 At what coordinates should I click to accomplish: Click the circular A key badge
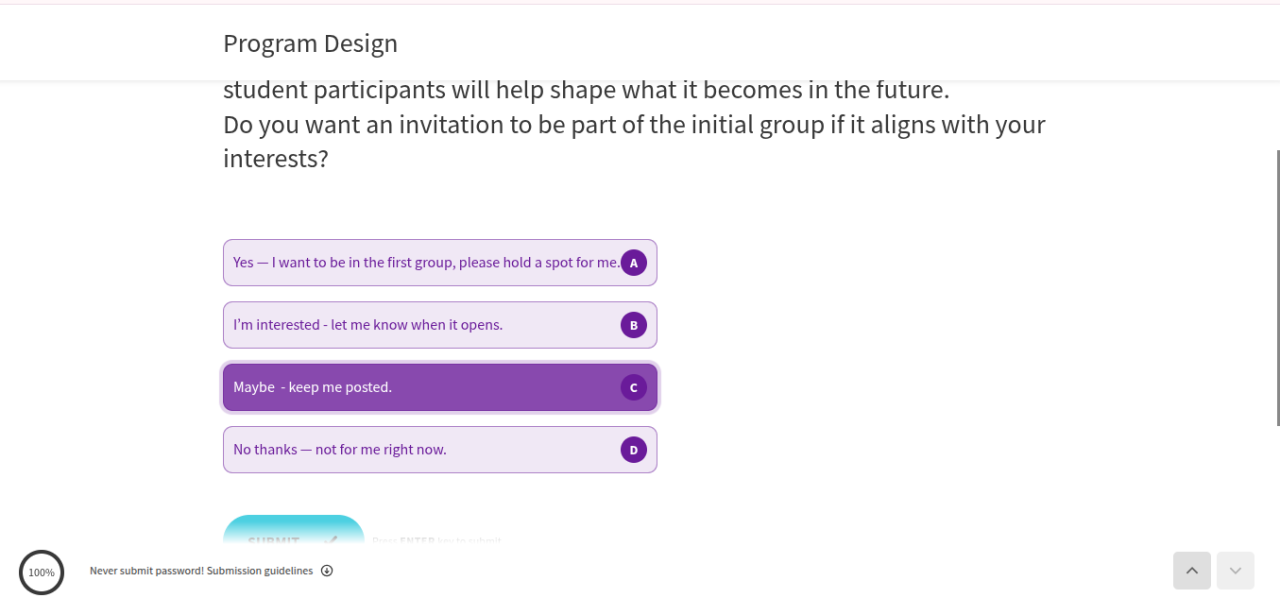coord(633,263)
